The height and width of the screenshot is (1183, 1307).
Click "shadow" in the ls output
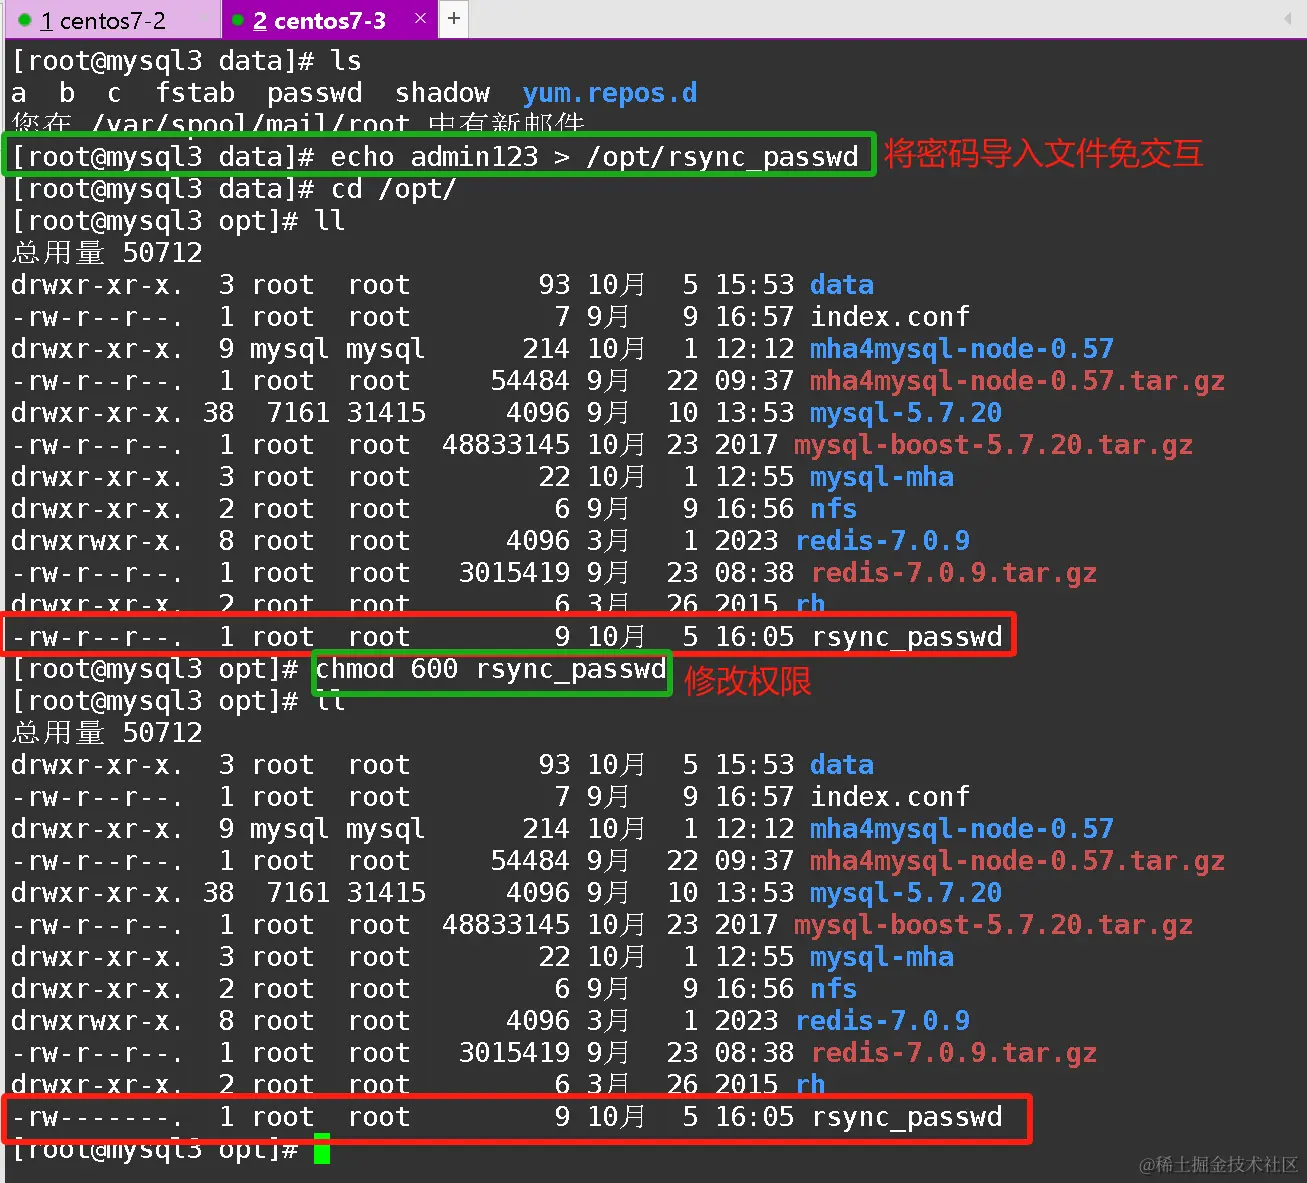(x=442, y=93)
